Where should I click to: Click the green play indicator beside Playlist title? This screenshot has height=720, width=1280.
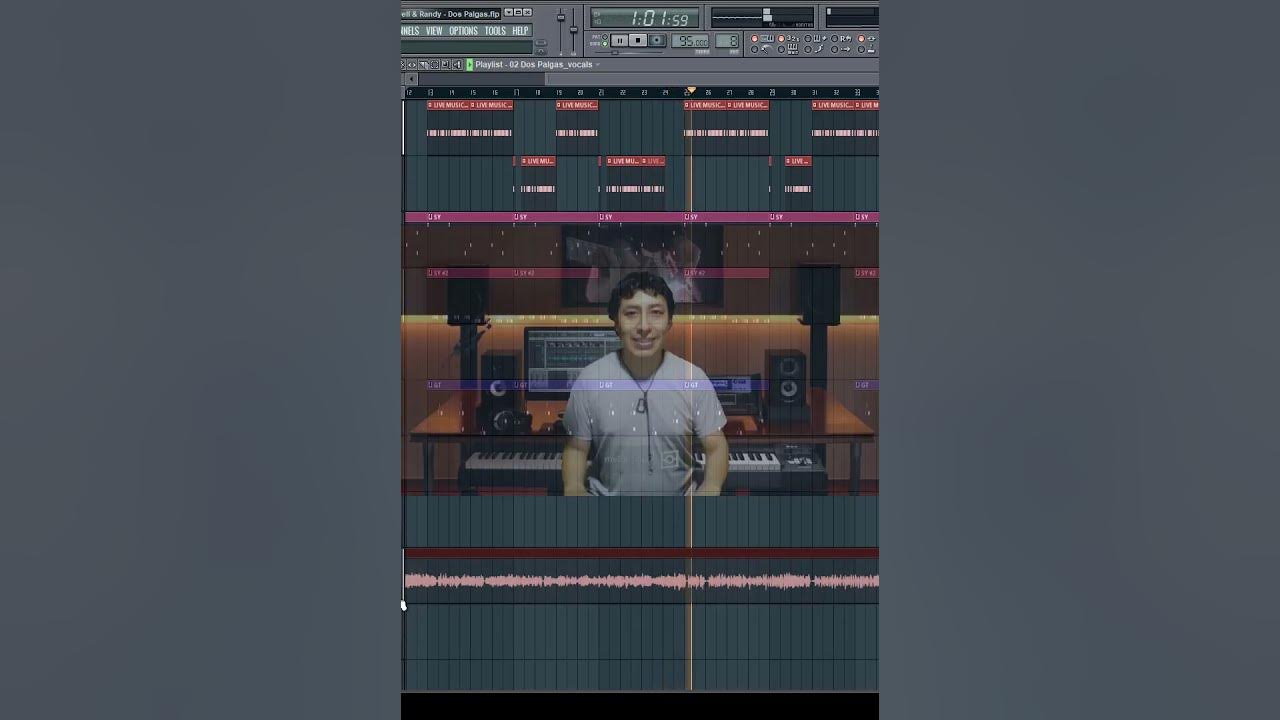pos(470,65)
